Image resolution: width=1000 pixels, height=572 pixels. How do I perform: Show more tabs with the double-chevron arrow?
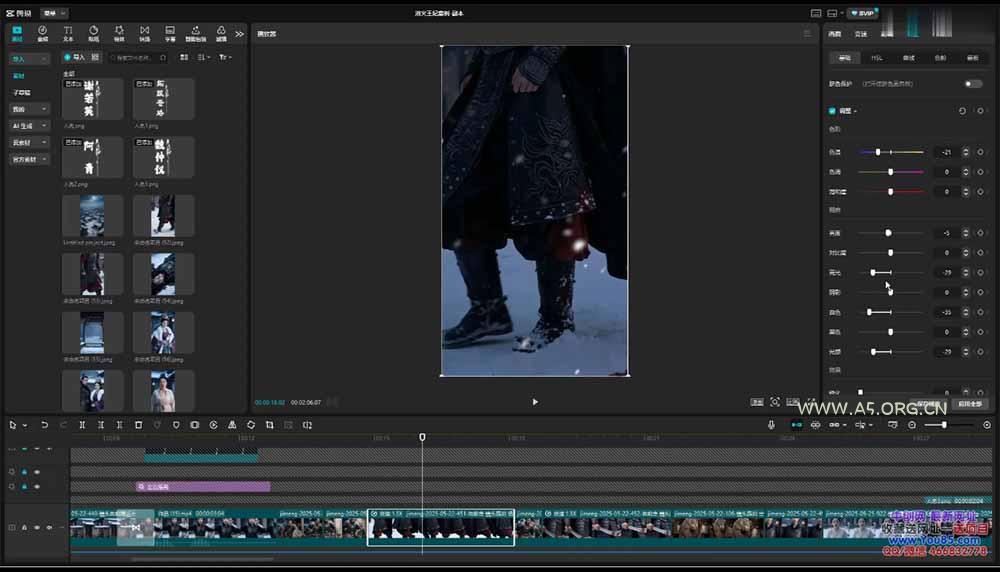tap(240, 34)
